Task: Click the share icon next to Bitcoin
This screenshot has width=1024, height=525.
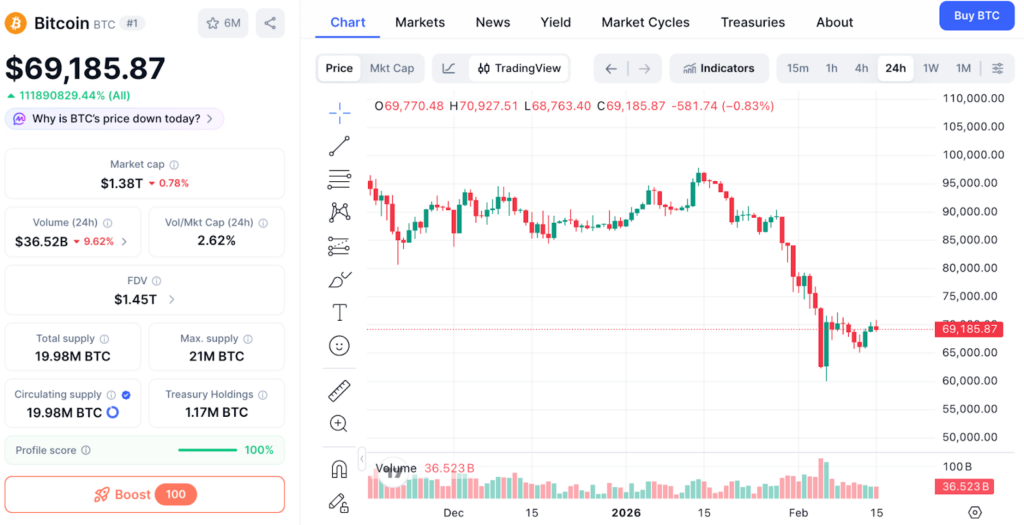Action: pos(269,22)
